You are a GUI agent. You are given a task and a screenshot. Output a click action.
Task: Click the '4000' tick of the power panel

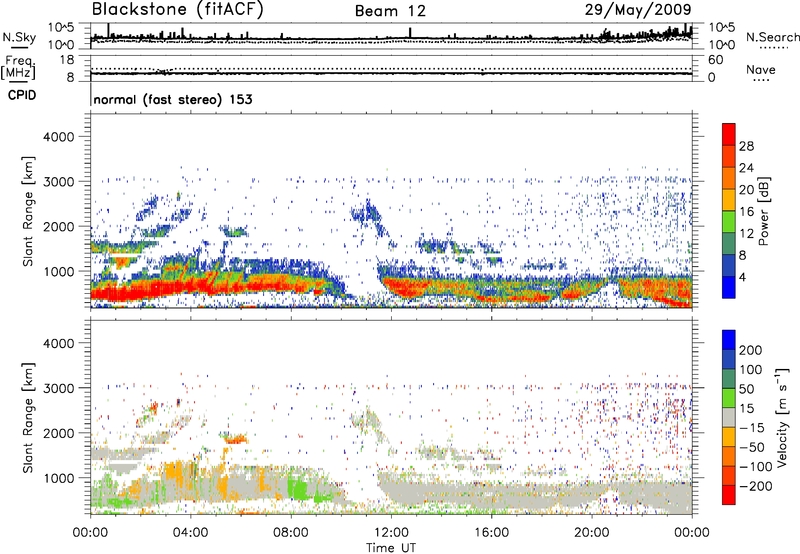[x=58, y=137]
